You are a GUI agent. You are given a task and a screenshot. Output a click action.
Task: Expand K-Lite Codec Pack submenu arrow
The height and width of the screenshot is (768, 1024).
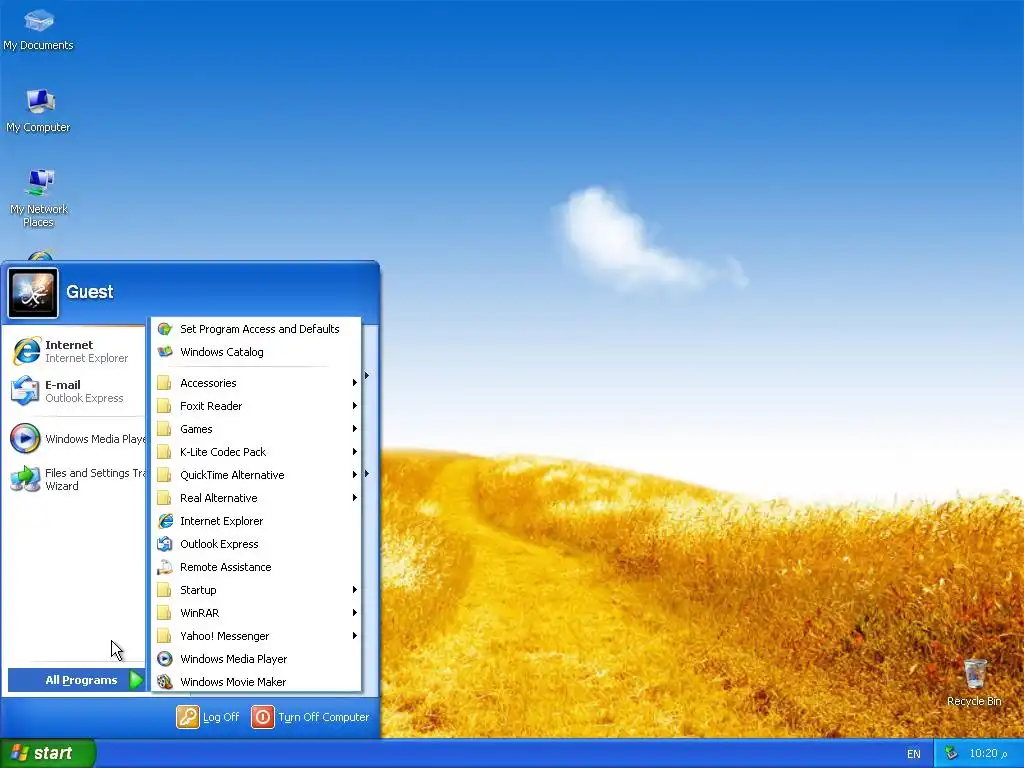(x=355, y=452)
